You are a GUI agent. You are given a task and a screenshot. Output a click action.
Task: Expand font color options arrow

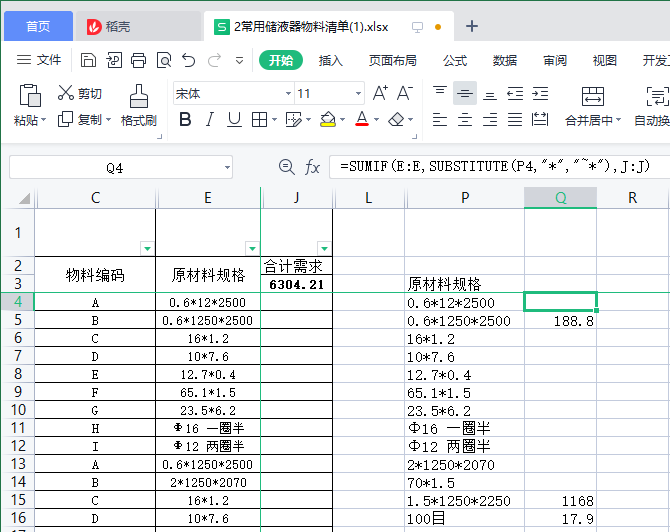pyautogui.click(x=376, y=120)
